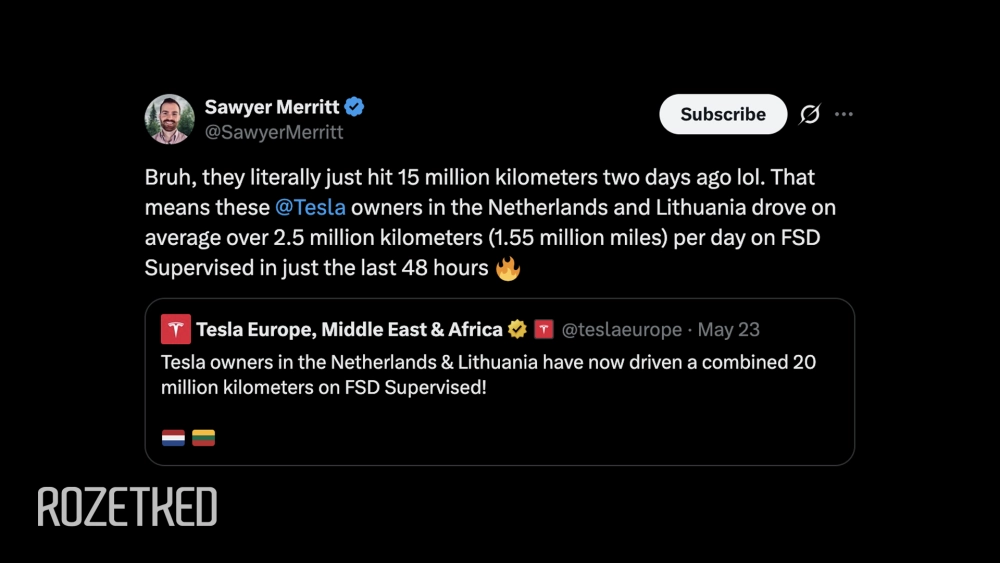Follow the @Tesla mention link
Viewport: 1000px width, 563px height.
[310, 207]
